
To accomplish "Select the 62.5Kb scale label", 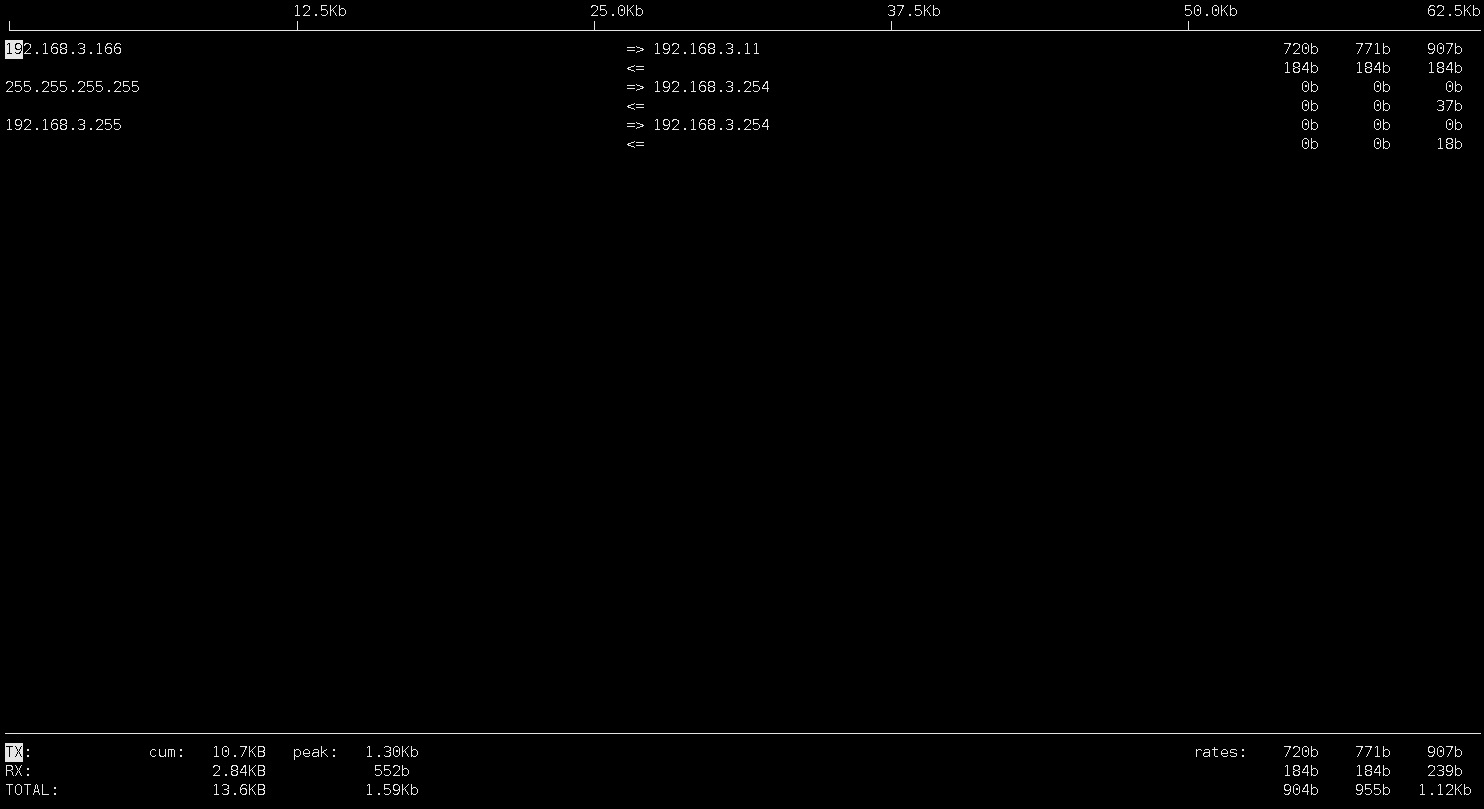I will point(1451,11).
